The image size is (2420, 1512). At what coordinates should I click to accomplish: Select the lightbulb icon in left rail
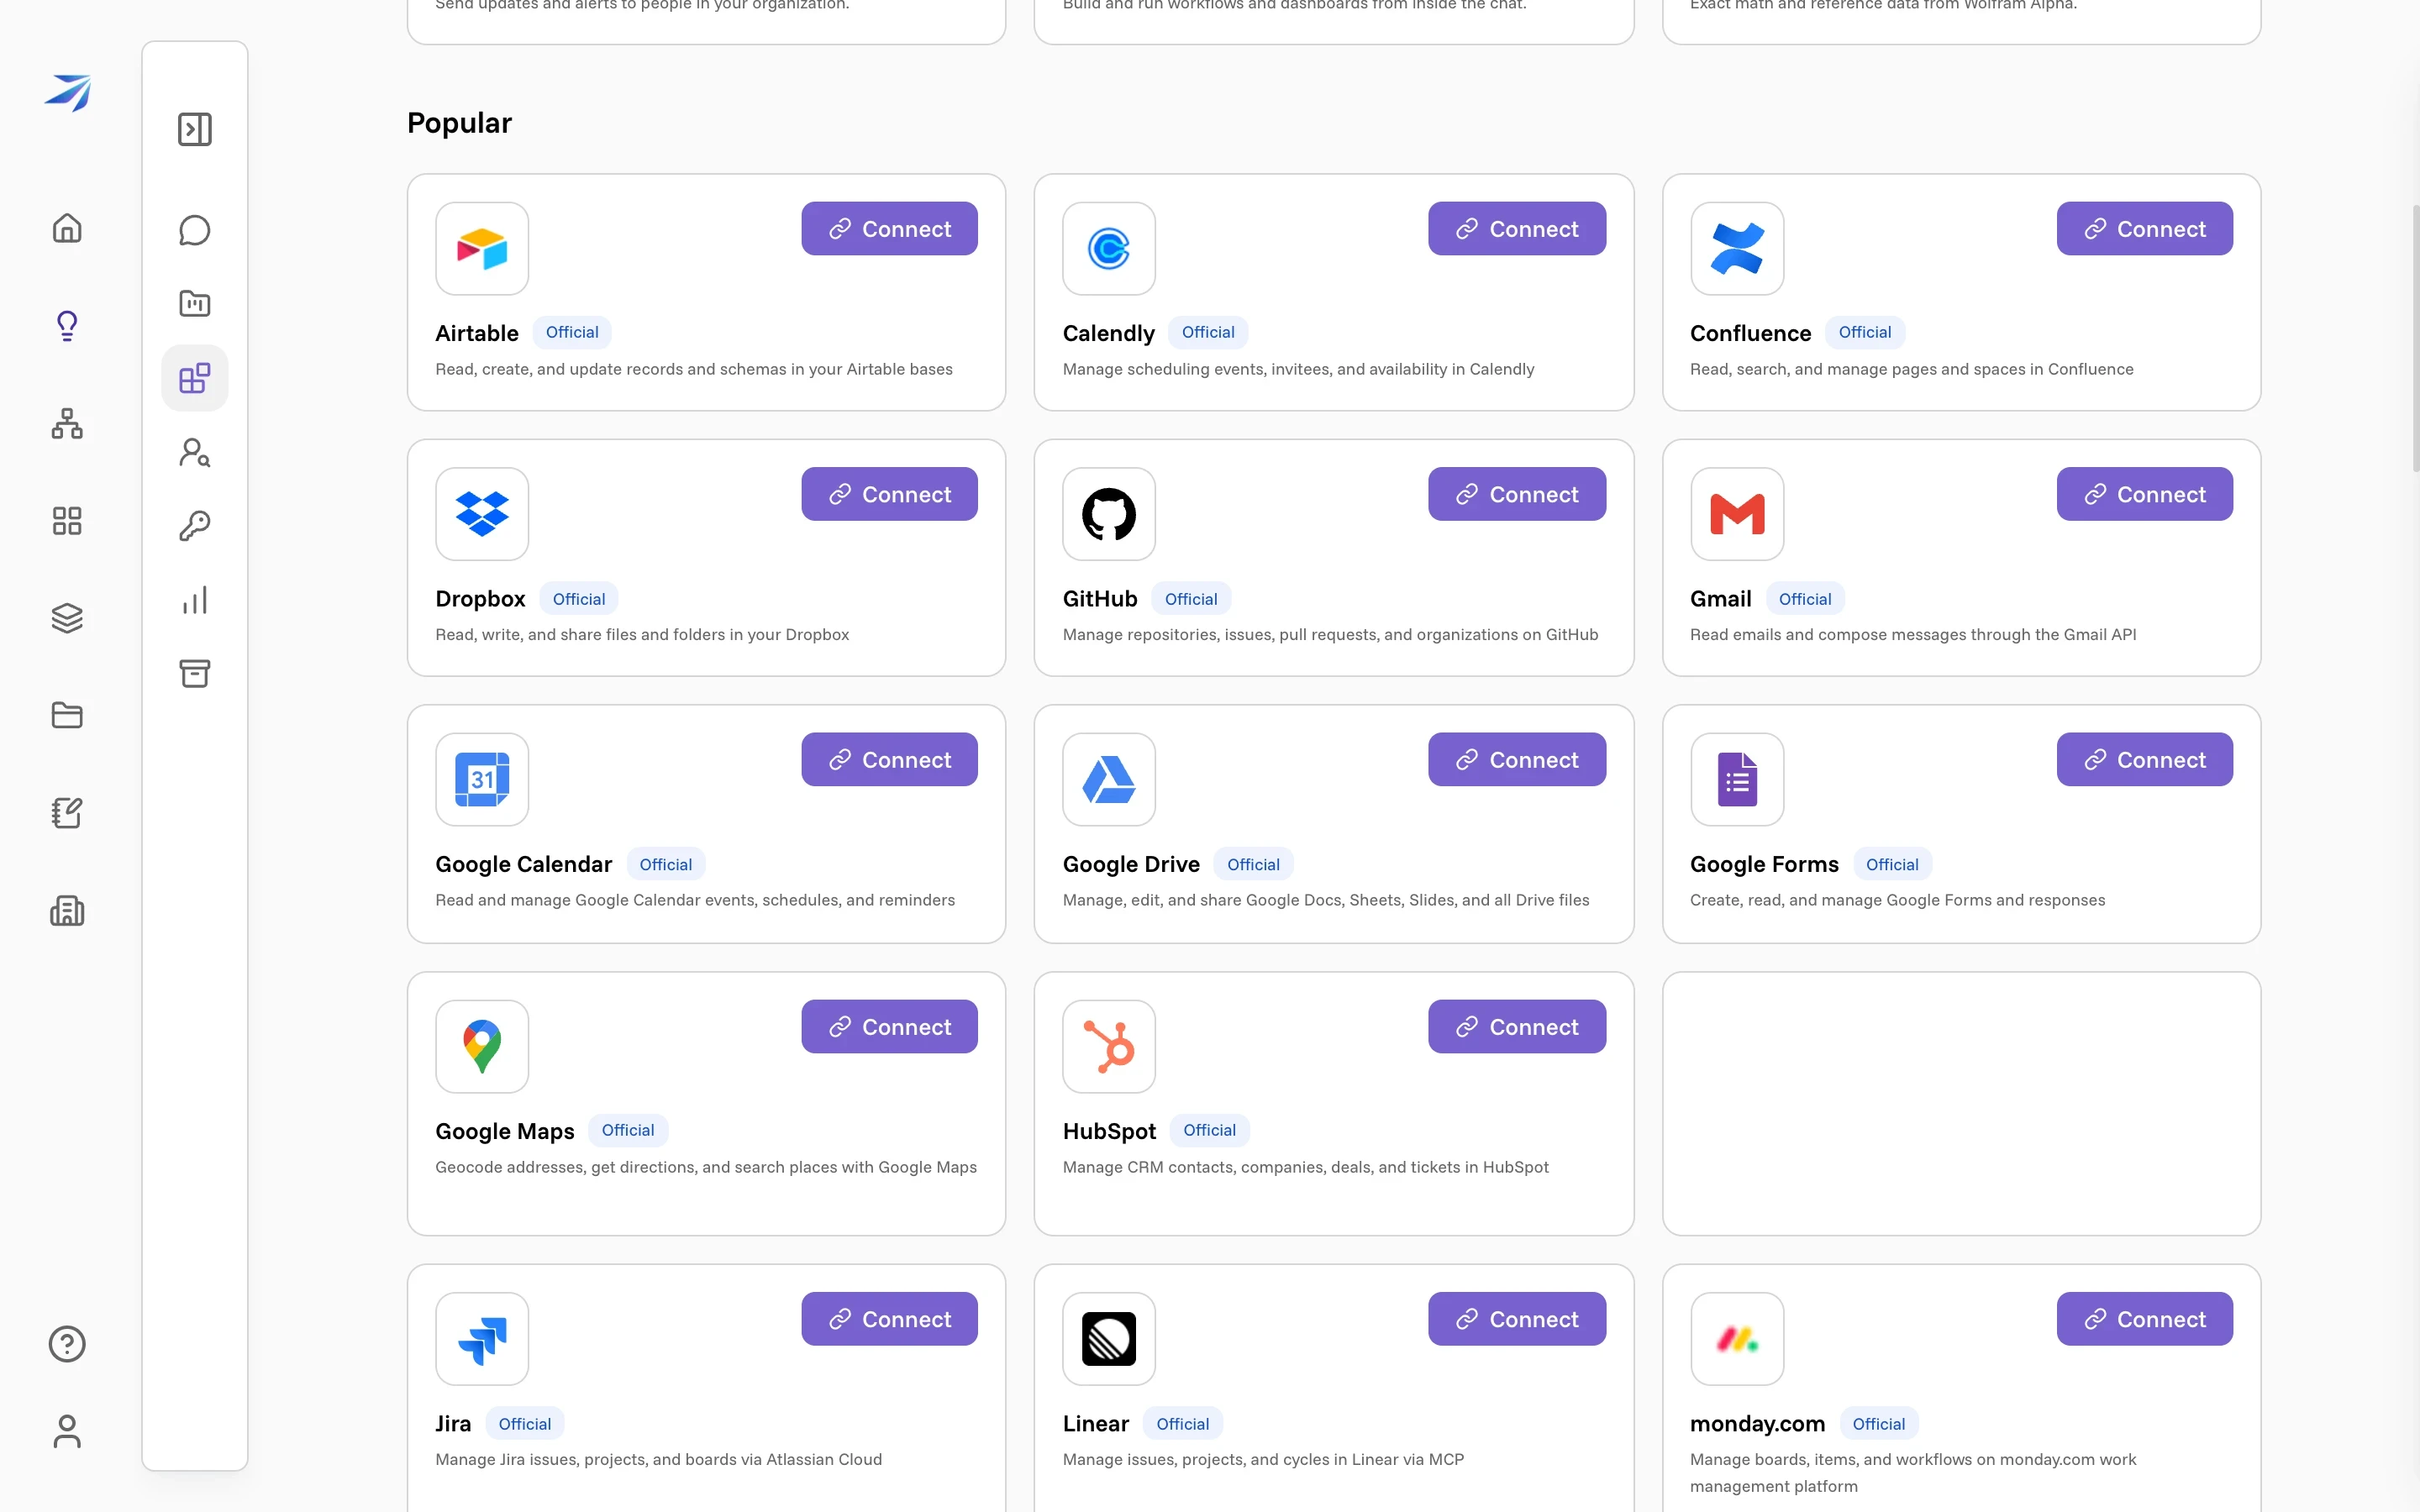pyautogui.click(x=67, y=325)
